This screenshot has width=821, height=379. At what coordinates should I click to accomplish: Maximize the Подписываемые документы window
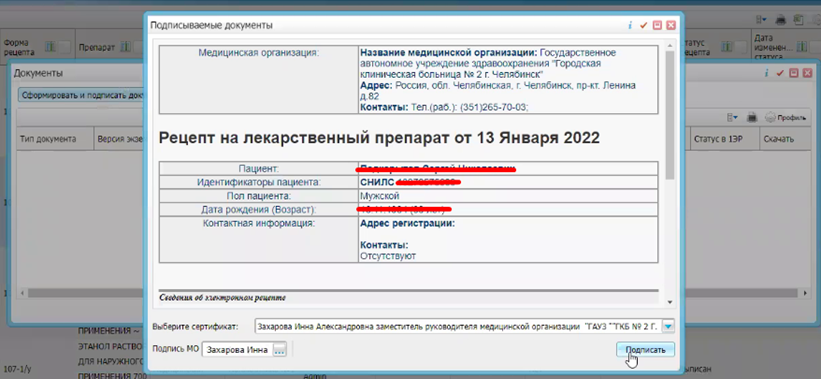click(658, 25)
